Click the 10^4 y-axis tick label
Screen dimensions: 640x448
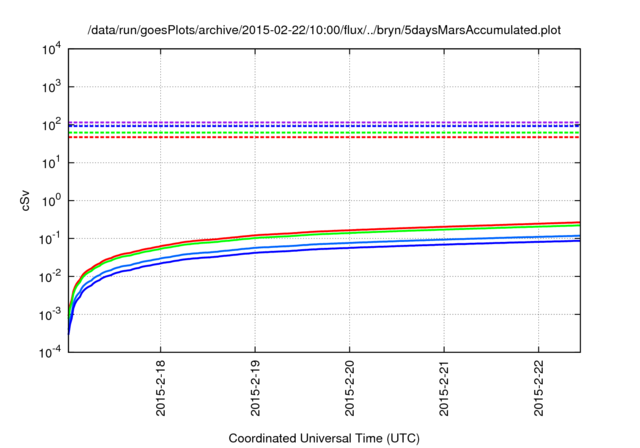(x=52, y=49)
